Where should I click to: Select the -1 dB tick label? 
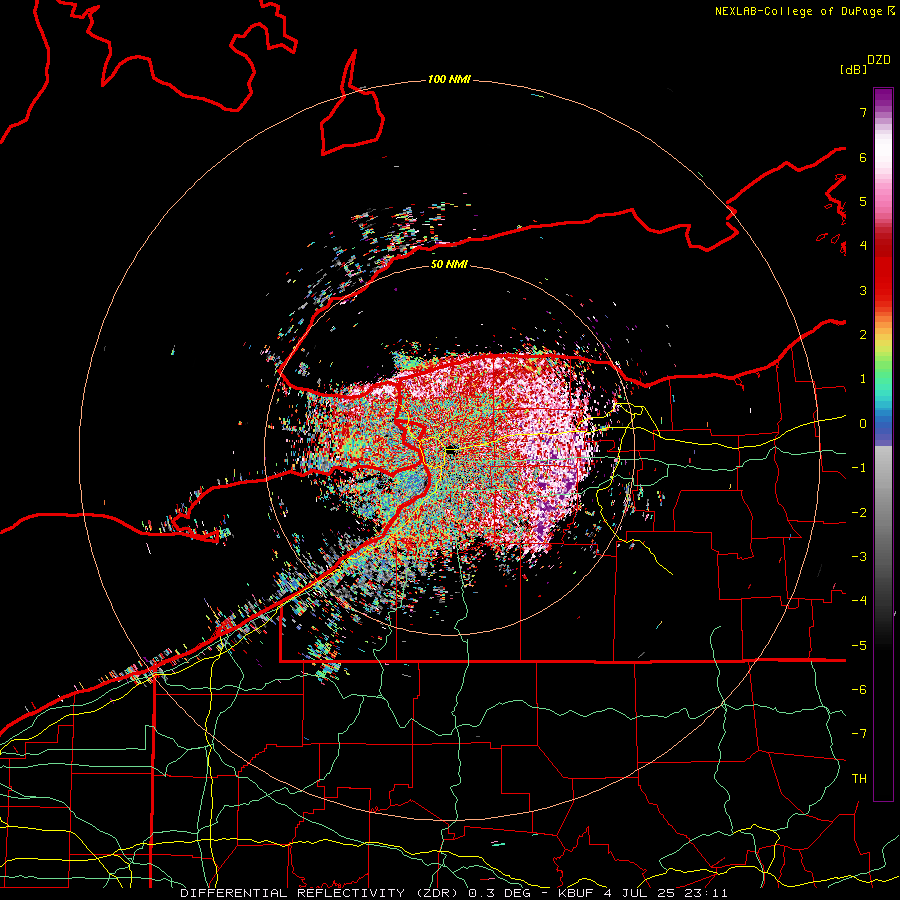859,468
